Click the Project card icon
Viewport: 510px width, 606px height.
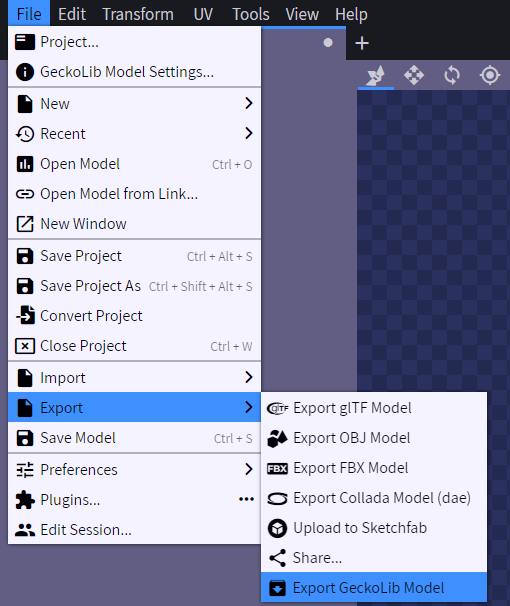(25, 42)
